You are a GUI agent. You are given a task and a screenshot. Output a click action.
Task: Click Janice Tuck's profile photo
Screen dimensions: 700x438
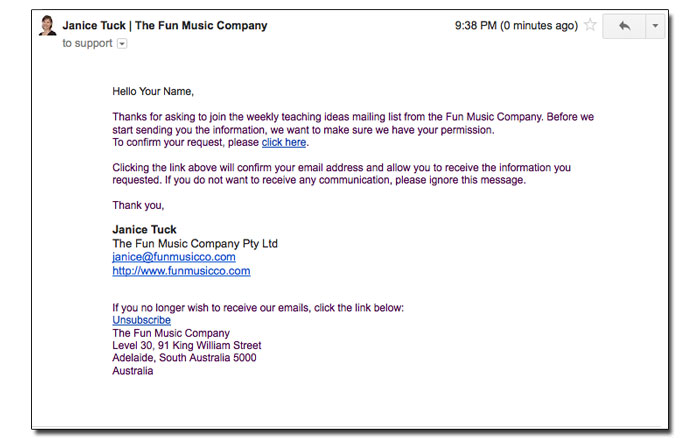coord(47,26)
